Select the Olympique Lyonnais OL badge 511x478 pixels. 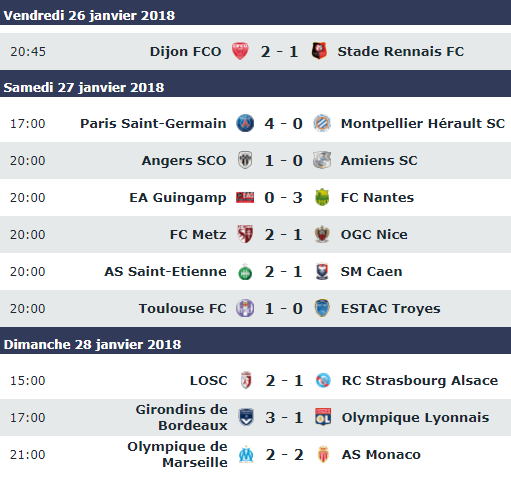point(323,417)
